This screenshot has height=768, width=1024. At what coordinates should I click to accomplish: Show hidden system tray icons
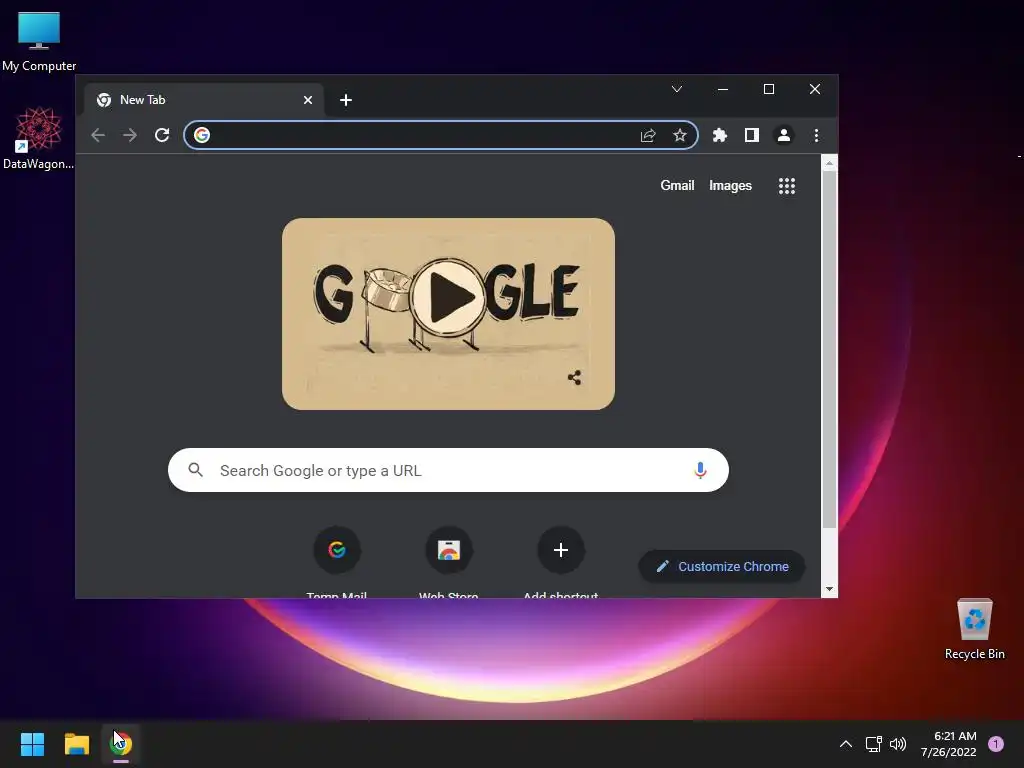[x=846, y=744]
